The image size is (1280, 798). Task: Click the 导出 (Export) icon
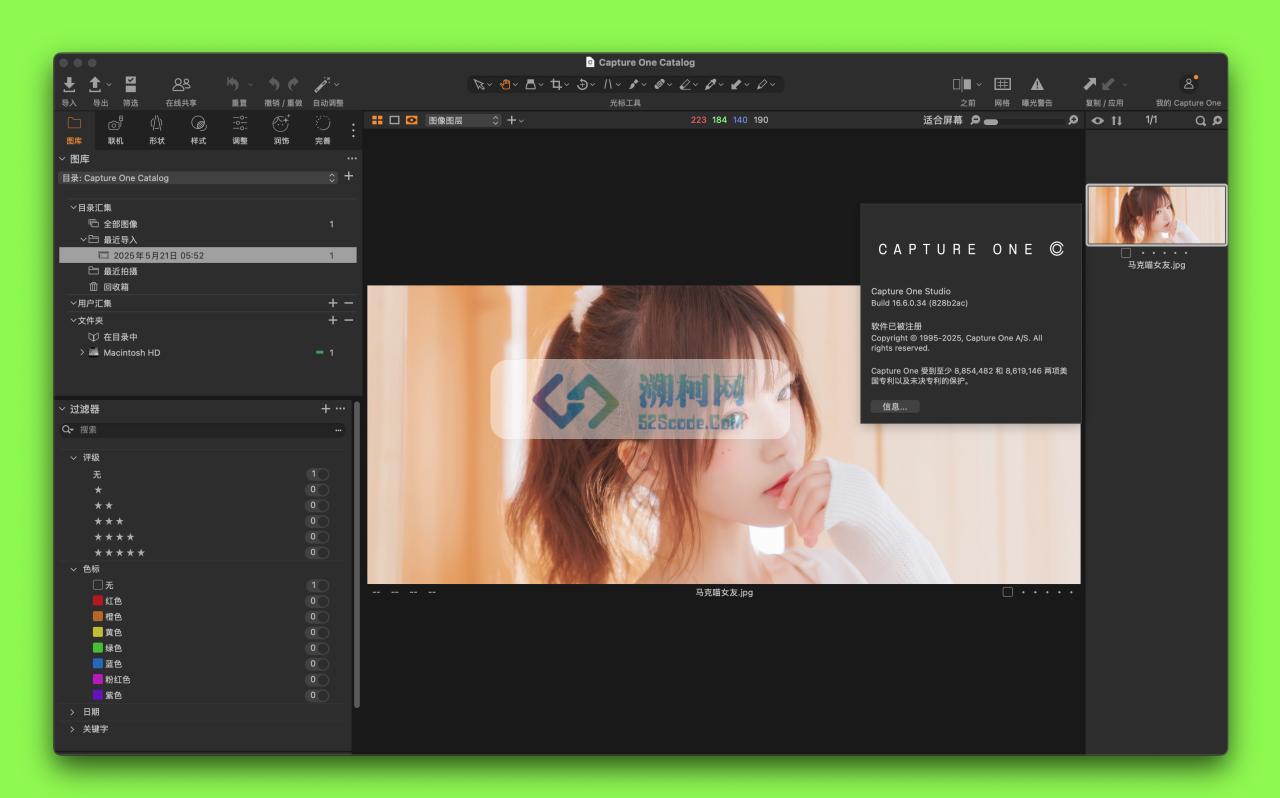click(95, 85)
